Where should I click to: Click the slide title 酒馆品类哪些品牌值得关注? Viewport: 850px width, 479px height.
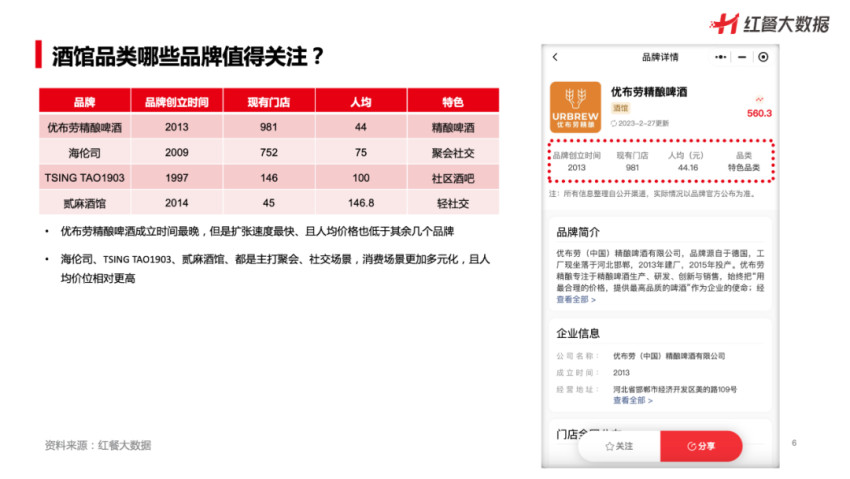coord(188,56)
